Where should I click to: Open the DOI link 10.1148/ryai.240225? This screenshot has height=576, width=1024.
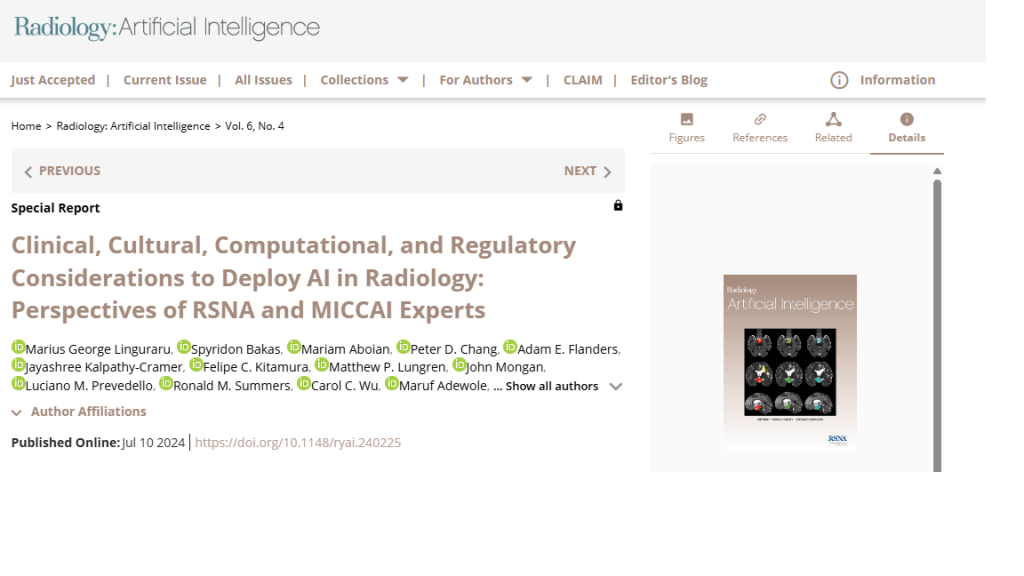coord(298,442)
